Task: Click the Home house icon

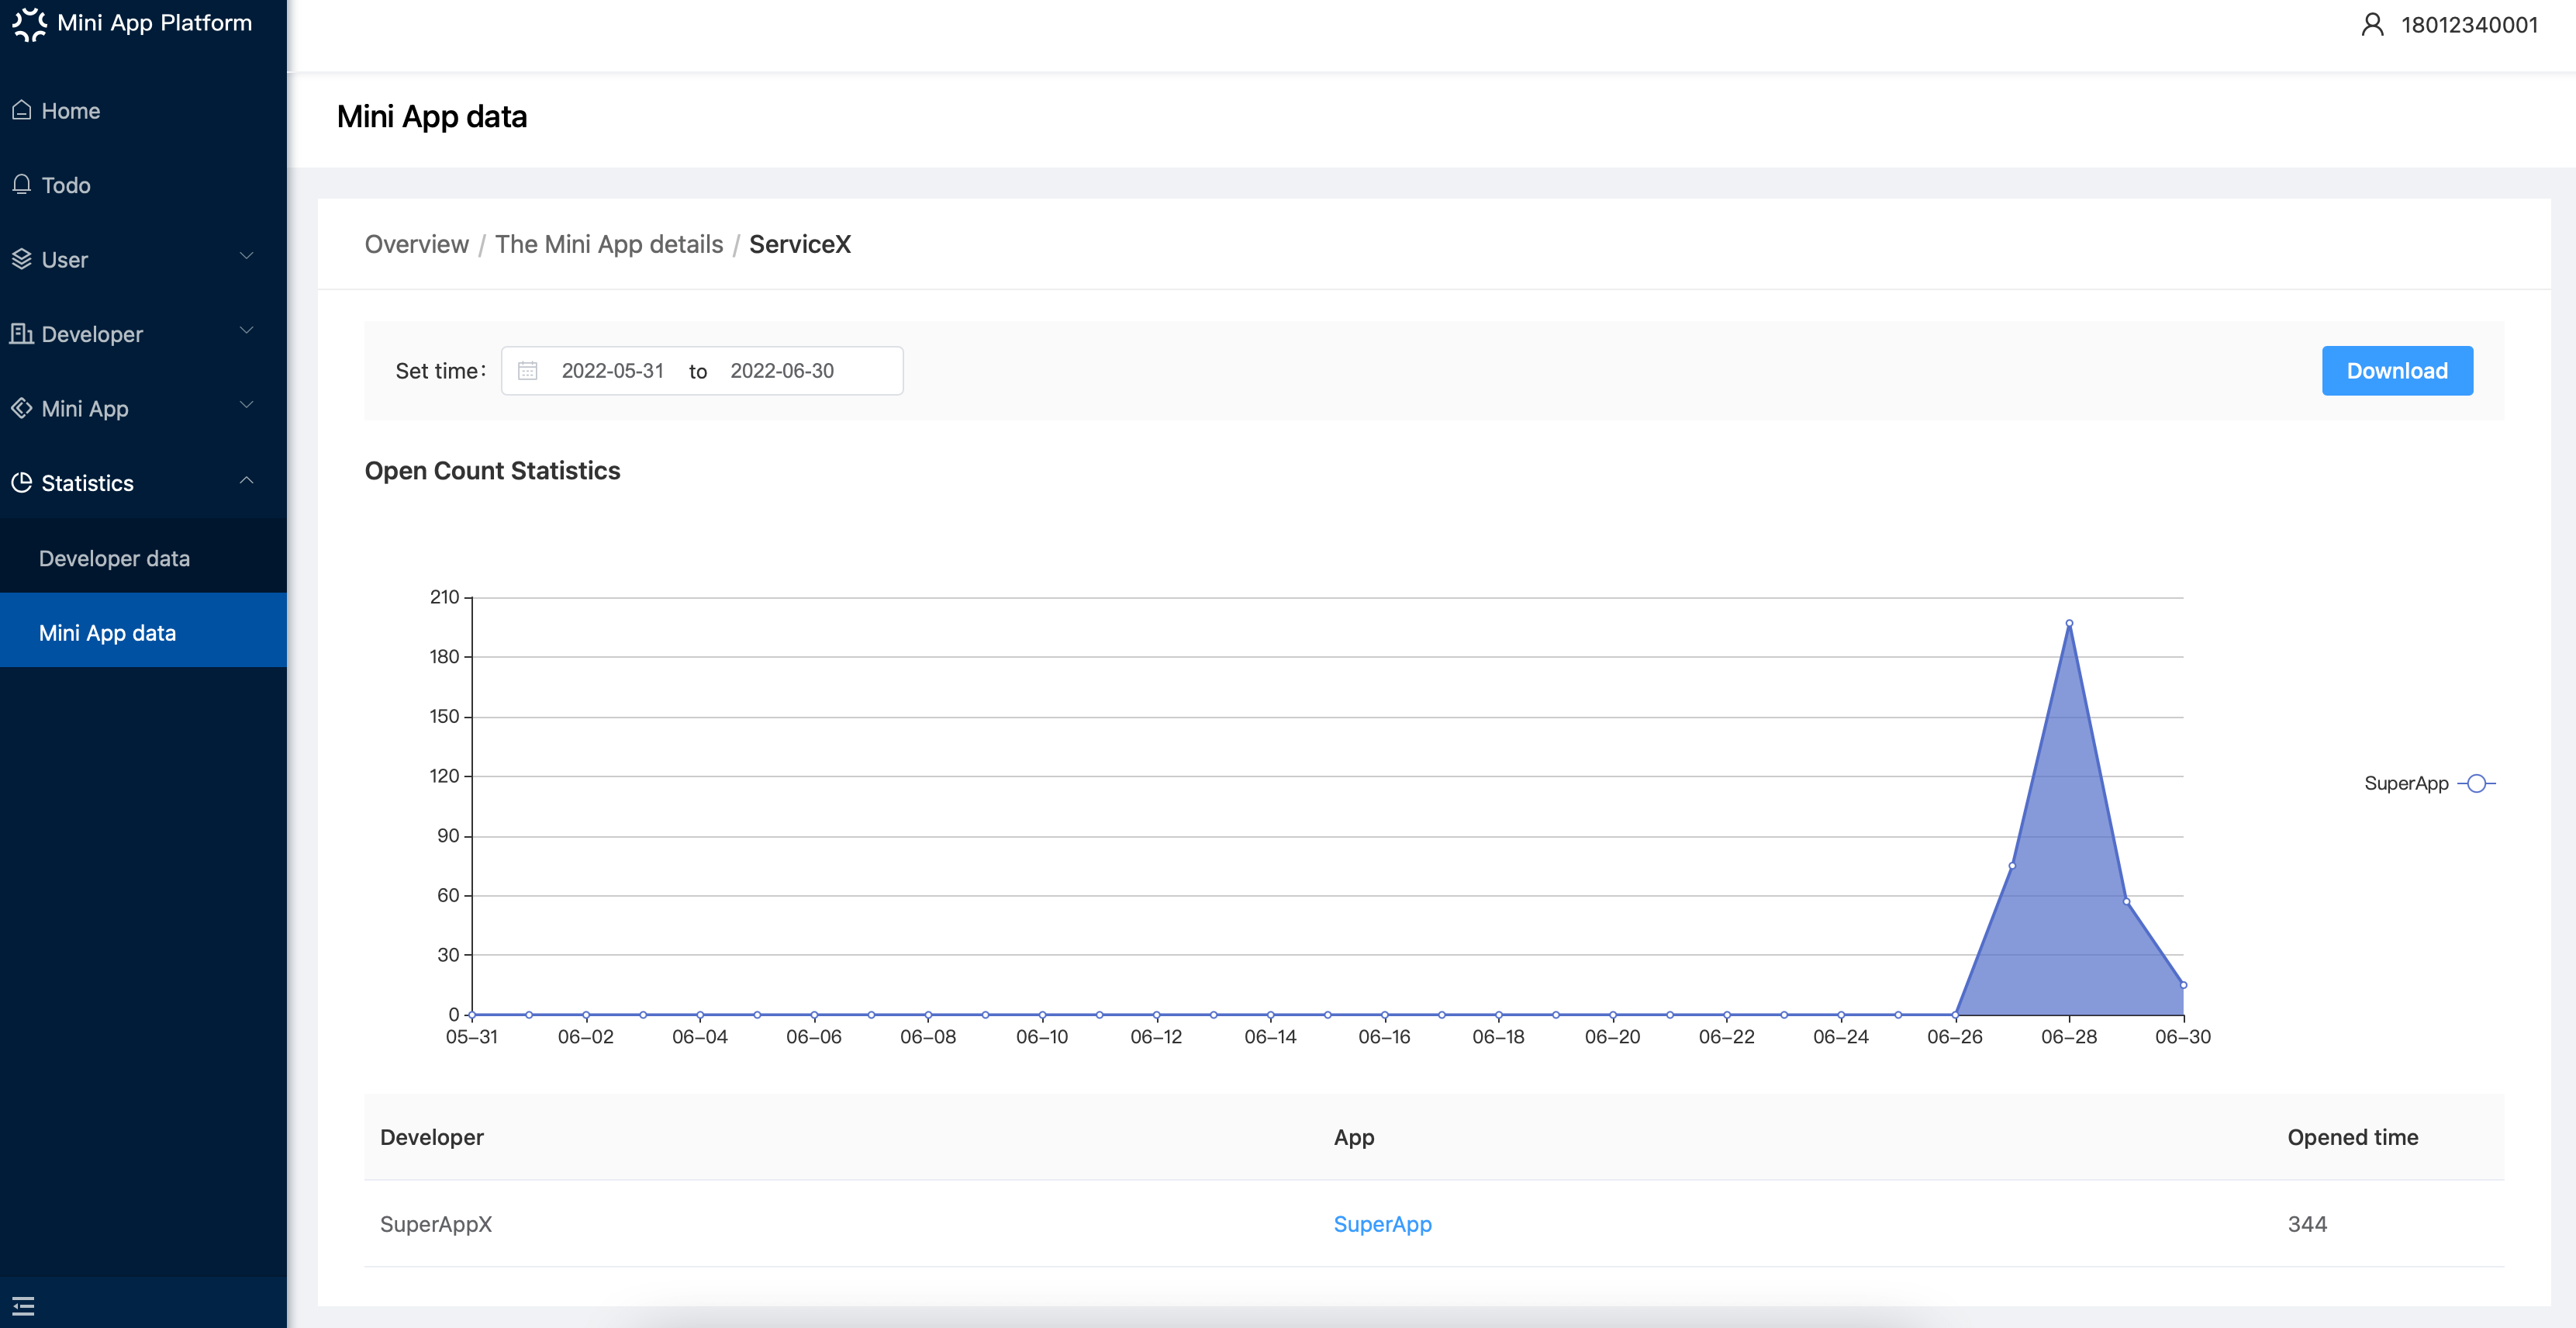Action: coord(22,110)
